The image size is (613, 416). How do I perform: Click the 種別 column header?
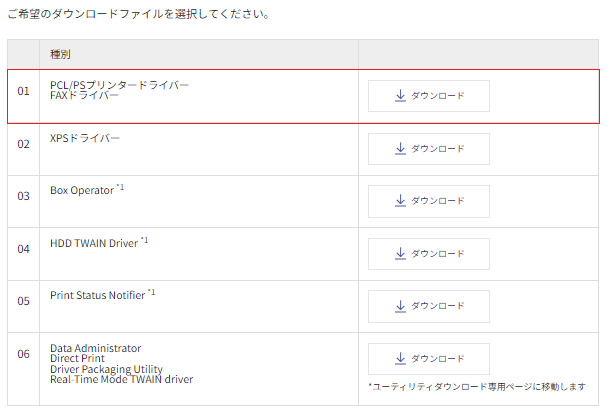tap(60, 54)
